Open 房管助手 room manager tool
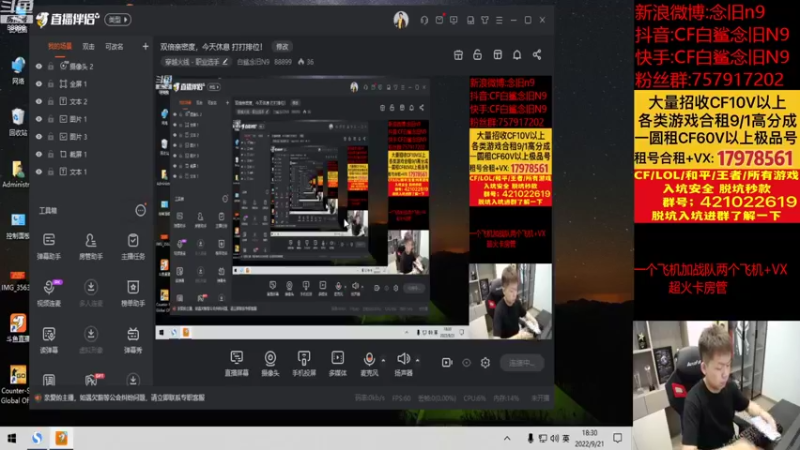800x450 pixels. tap(91, 246)
